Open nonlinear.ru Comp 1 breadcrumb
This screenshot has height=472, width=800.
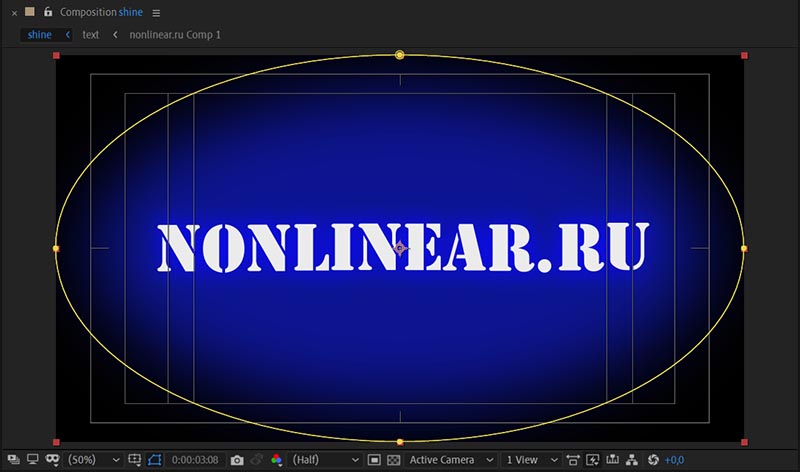click(x=175, y=35)
